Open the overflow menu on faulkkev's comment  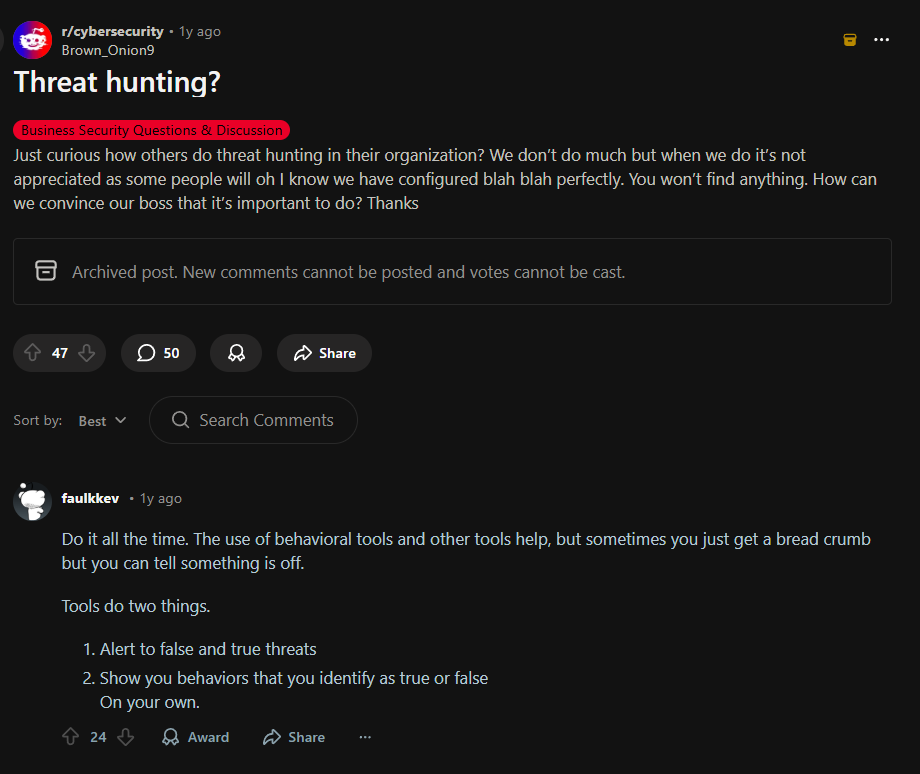(x=365, y=737)
